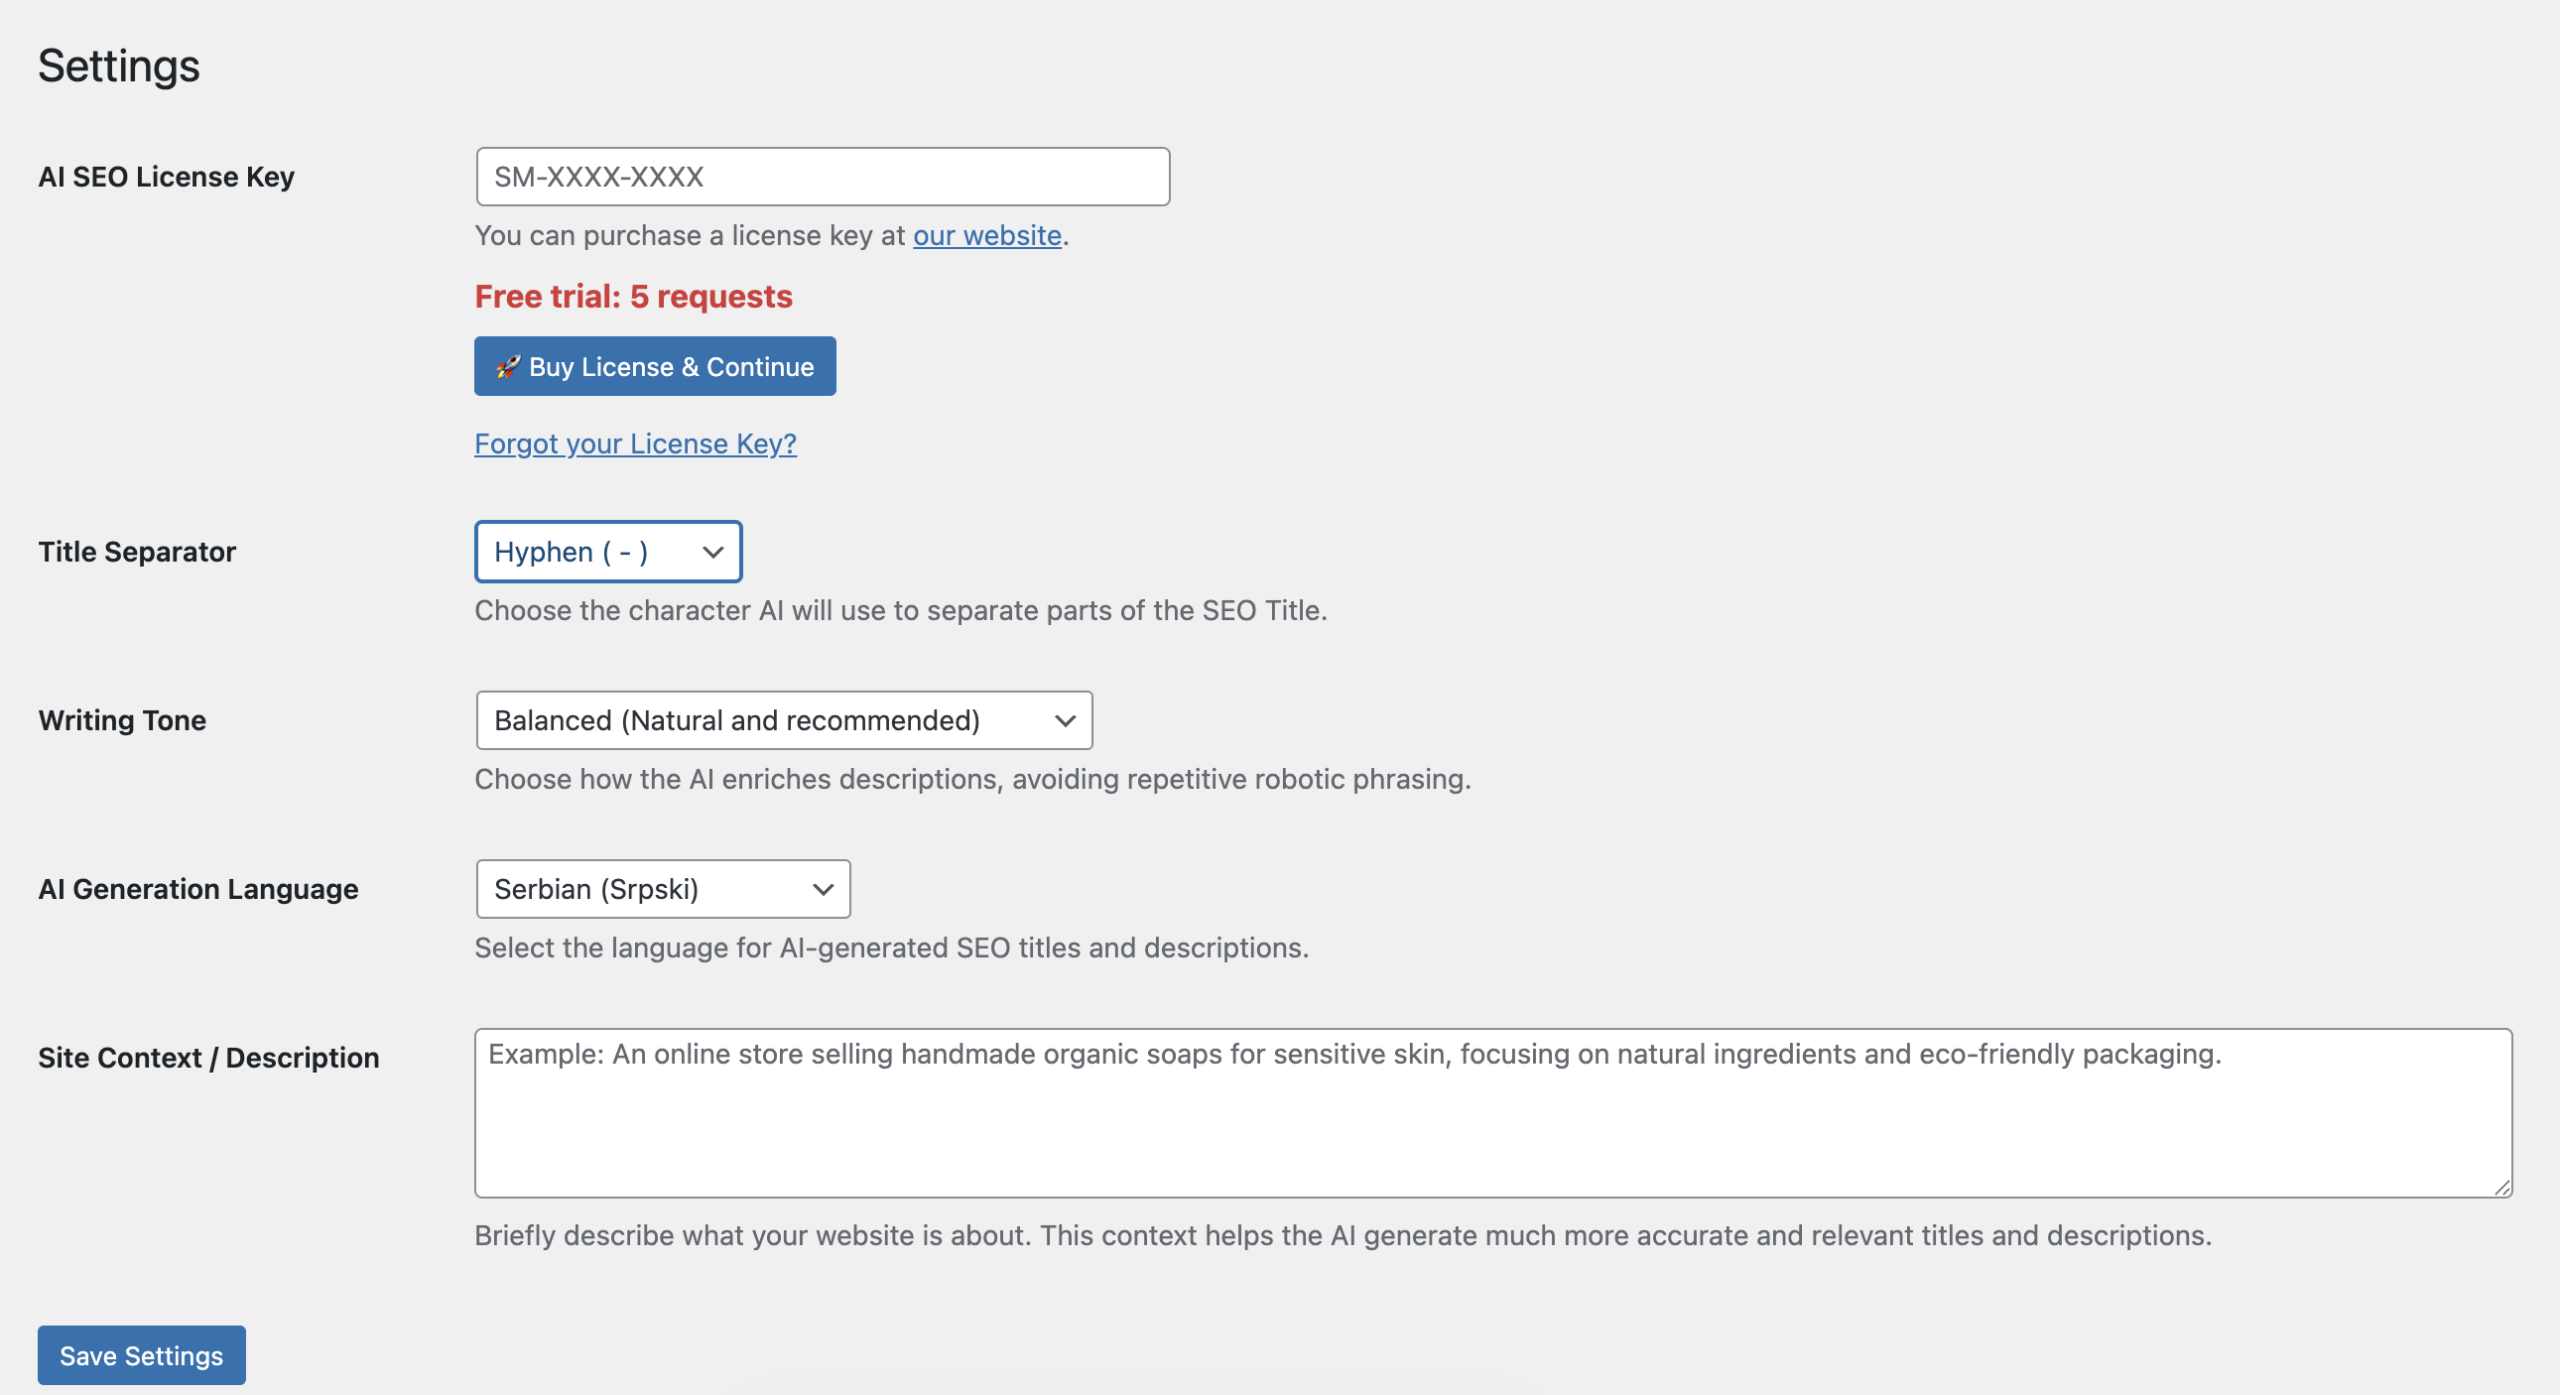The width and height of the screenshot is (2560, 1395).
Task: Open the "our website" link
Action: coord(987,235)
